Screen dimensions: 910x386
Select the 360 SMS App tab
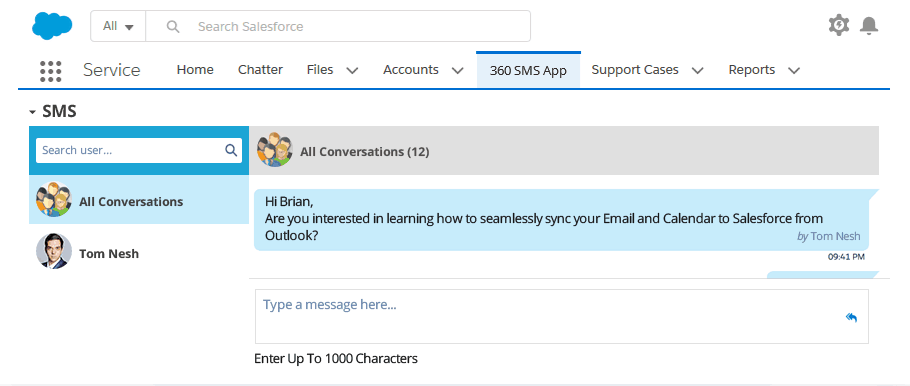528,71
